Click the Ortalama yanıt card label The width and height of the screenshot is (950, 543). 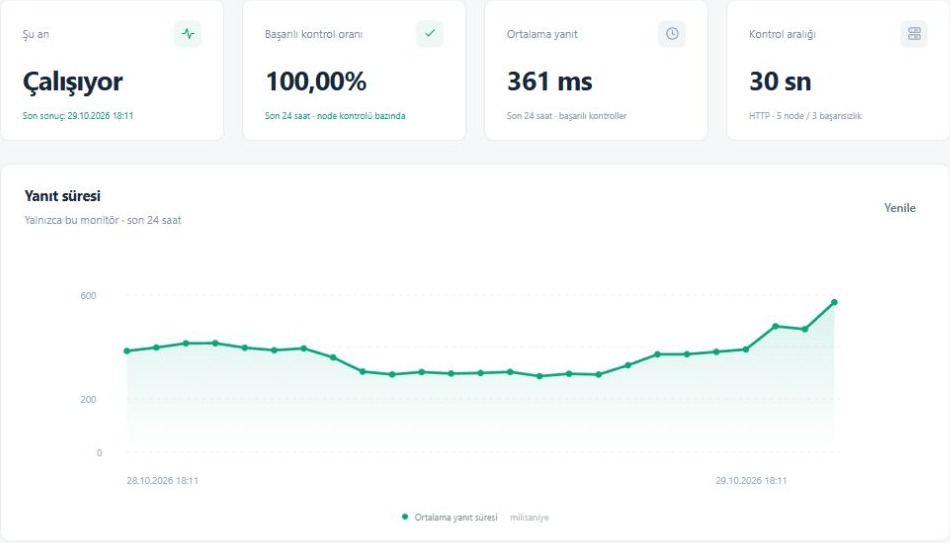[542, 34]
